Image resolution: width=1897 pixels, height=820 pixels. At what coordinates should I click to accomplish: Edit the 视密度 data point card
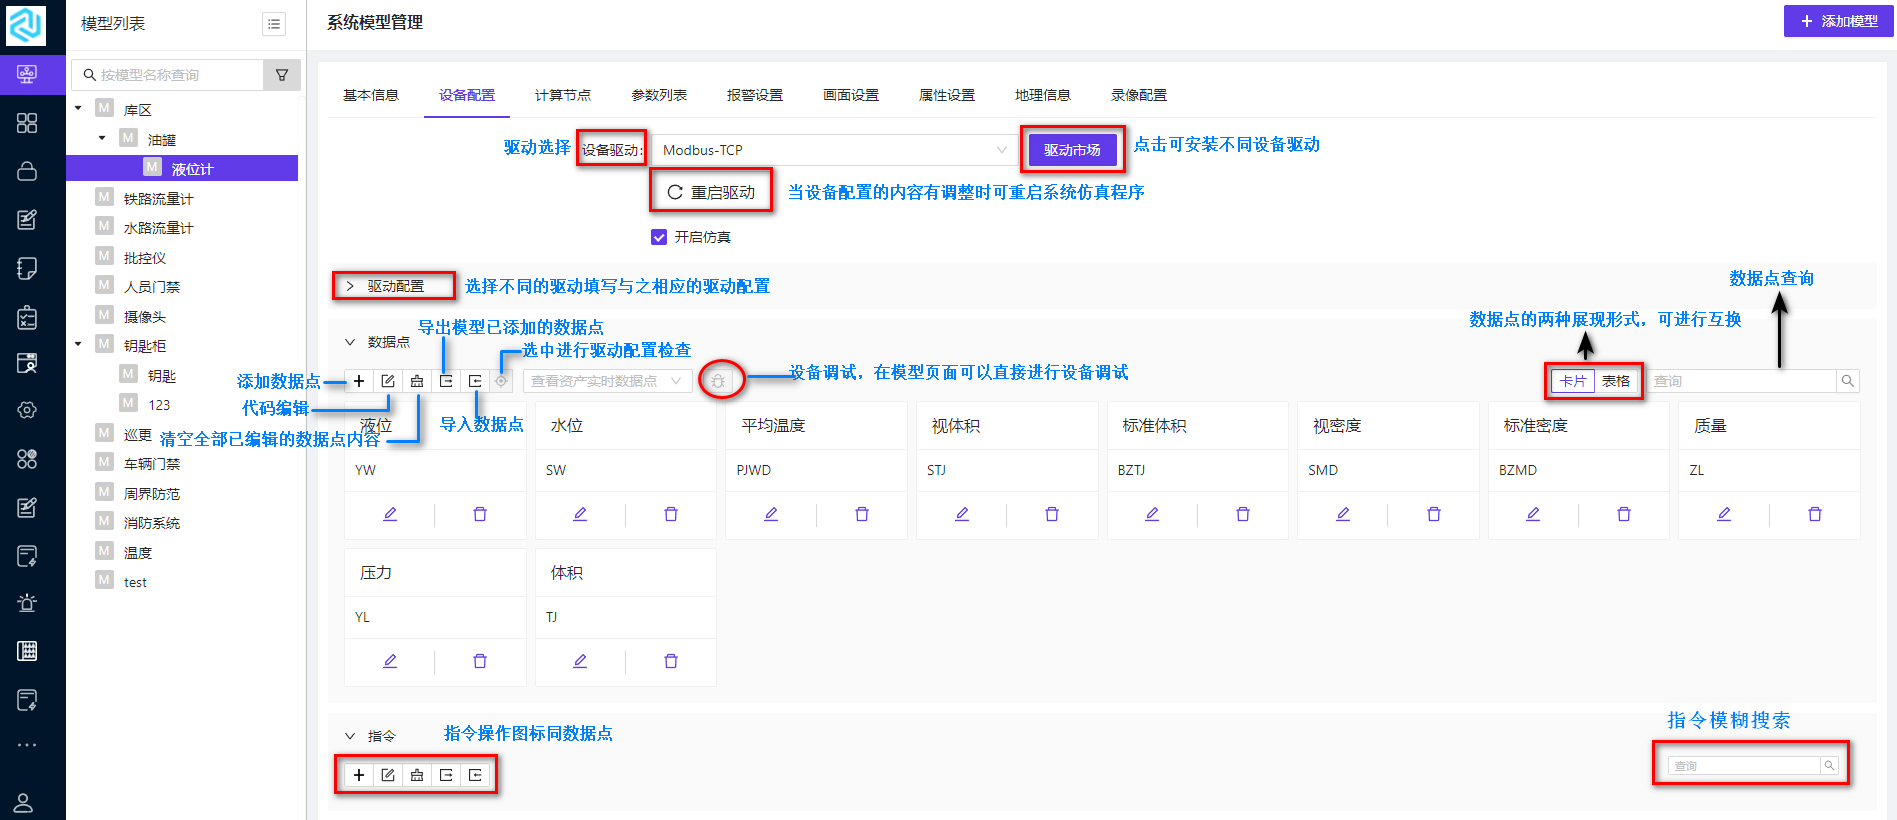[1343, 514]
